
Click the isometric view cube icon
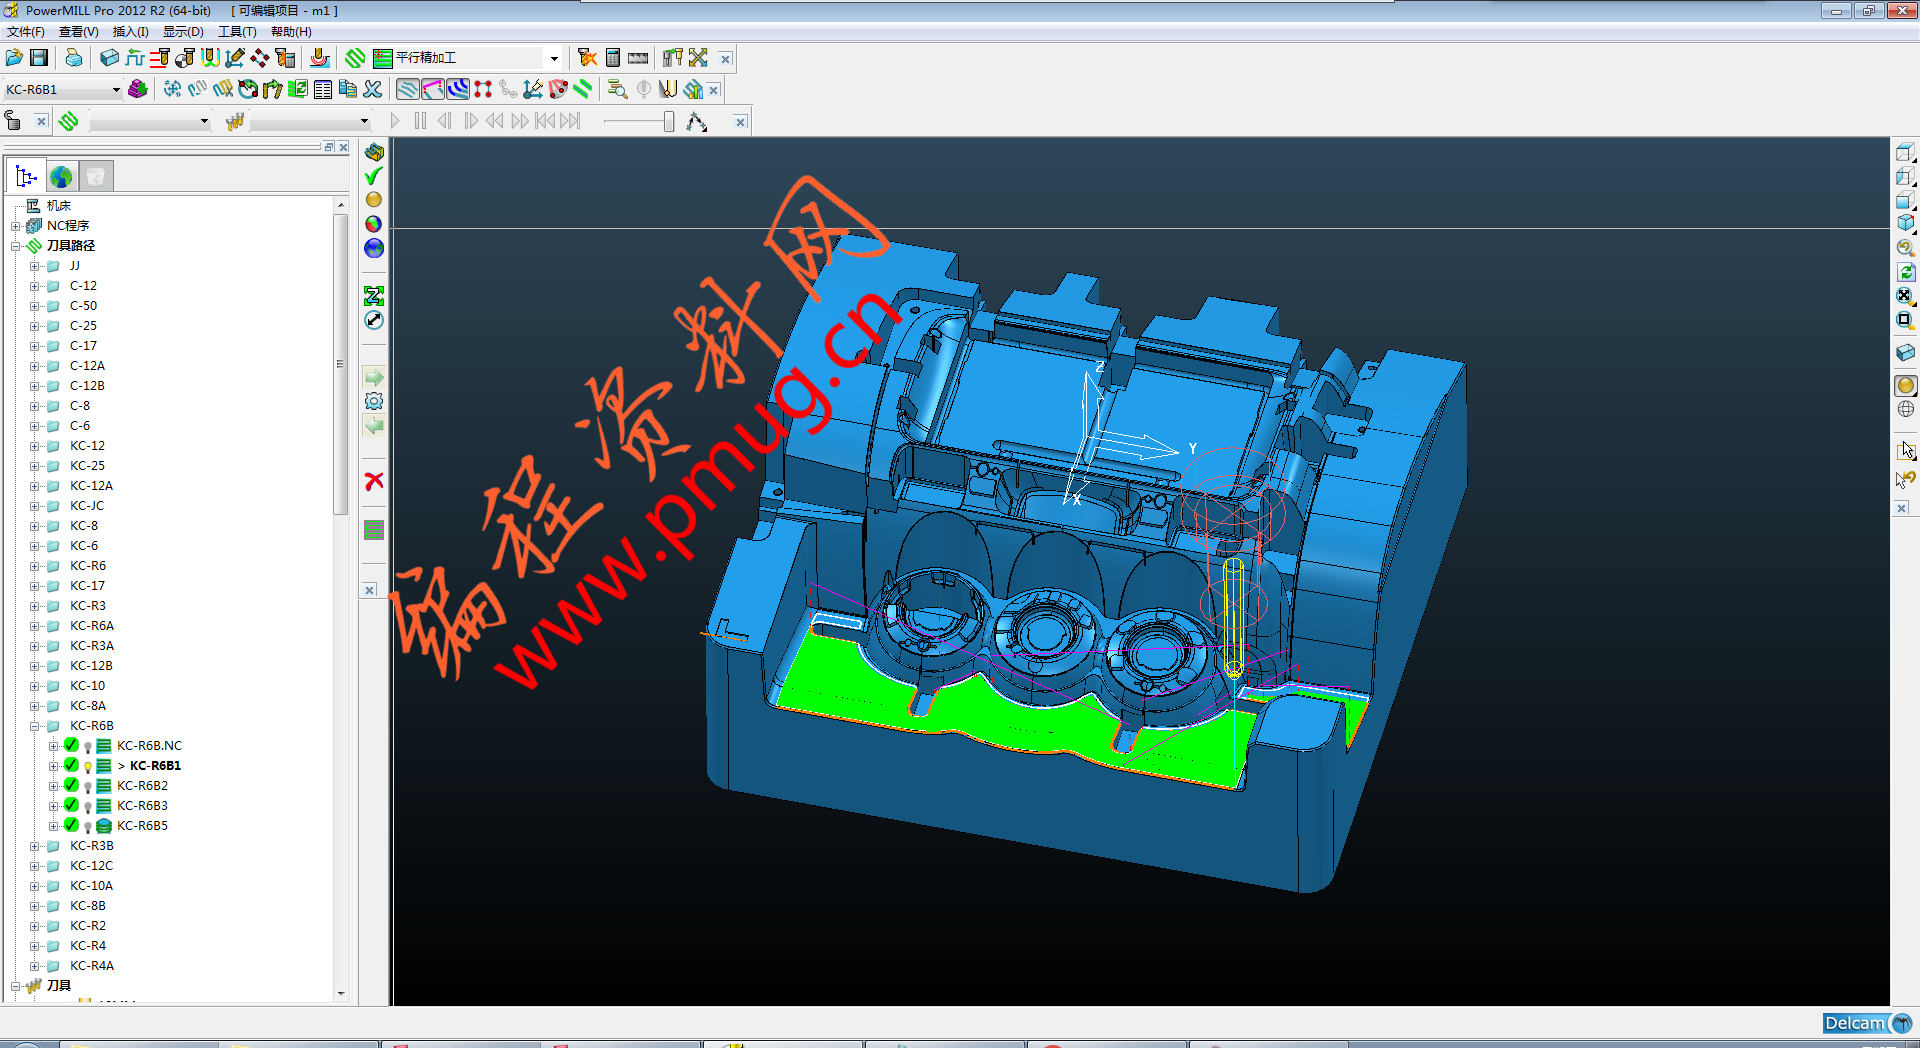[x=1906, y=223]
